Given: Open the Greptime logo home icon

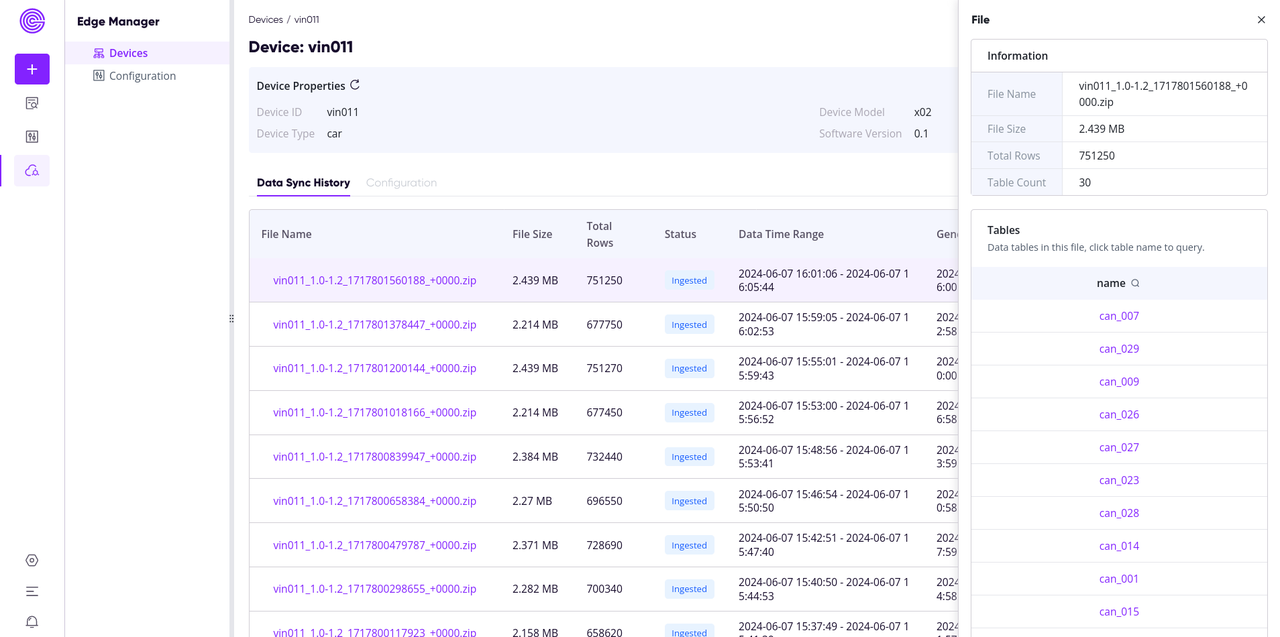Looking at the screenshot, I should (32, 21).
